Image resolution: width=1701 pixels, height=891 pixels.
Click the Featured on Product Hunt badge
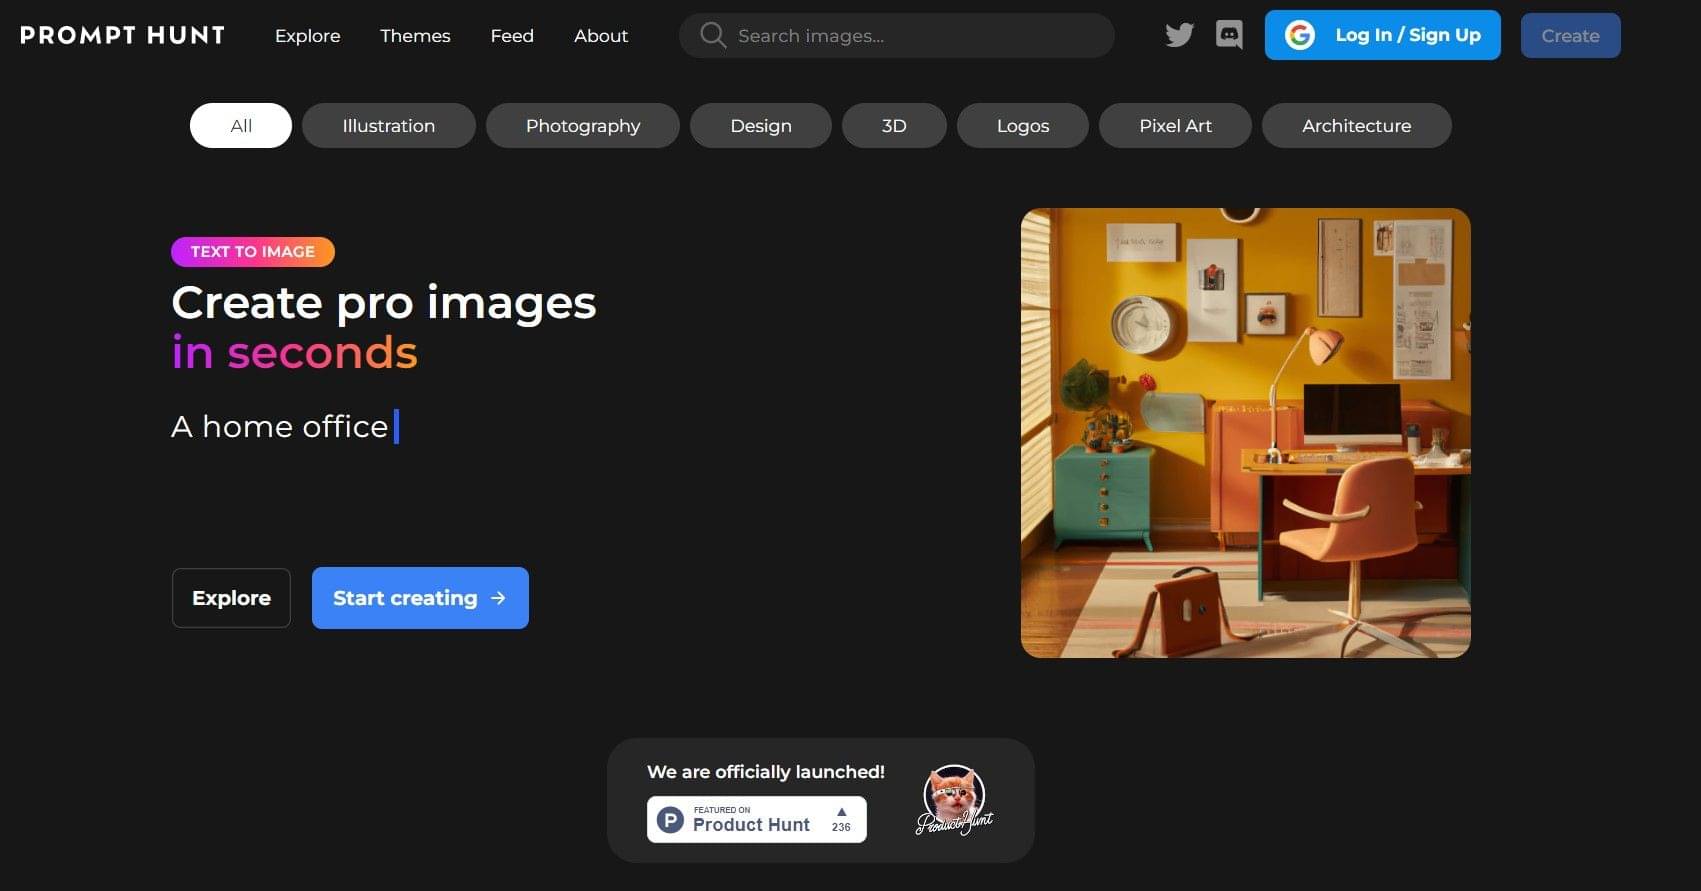click(x=750, y=819)
